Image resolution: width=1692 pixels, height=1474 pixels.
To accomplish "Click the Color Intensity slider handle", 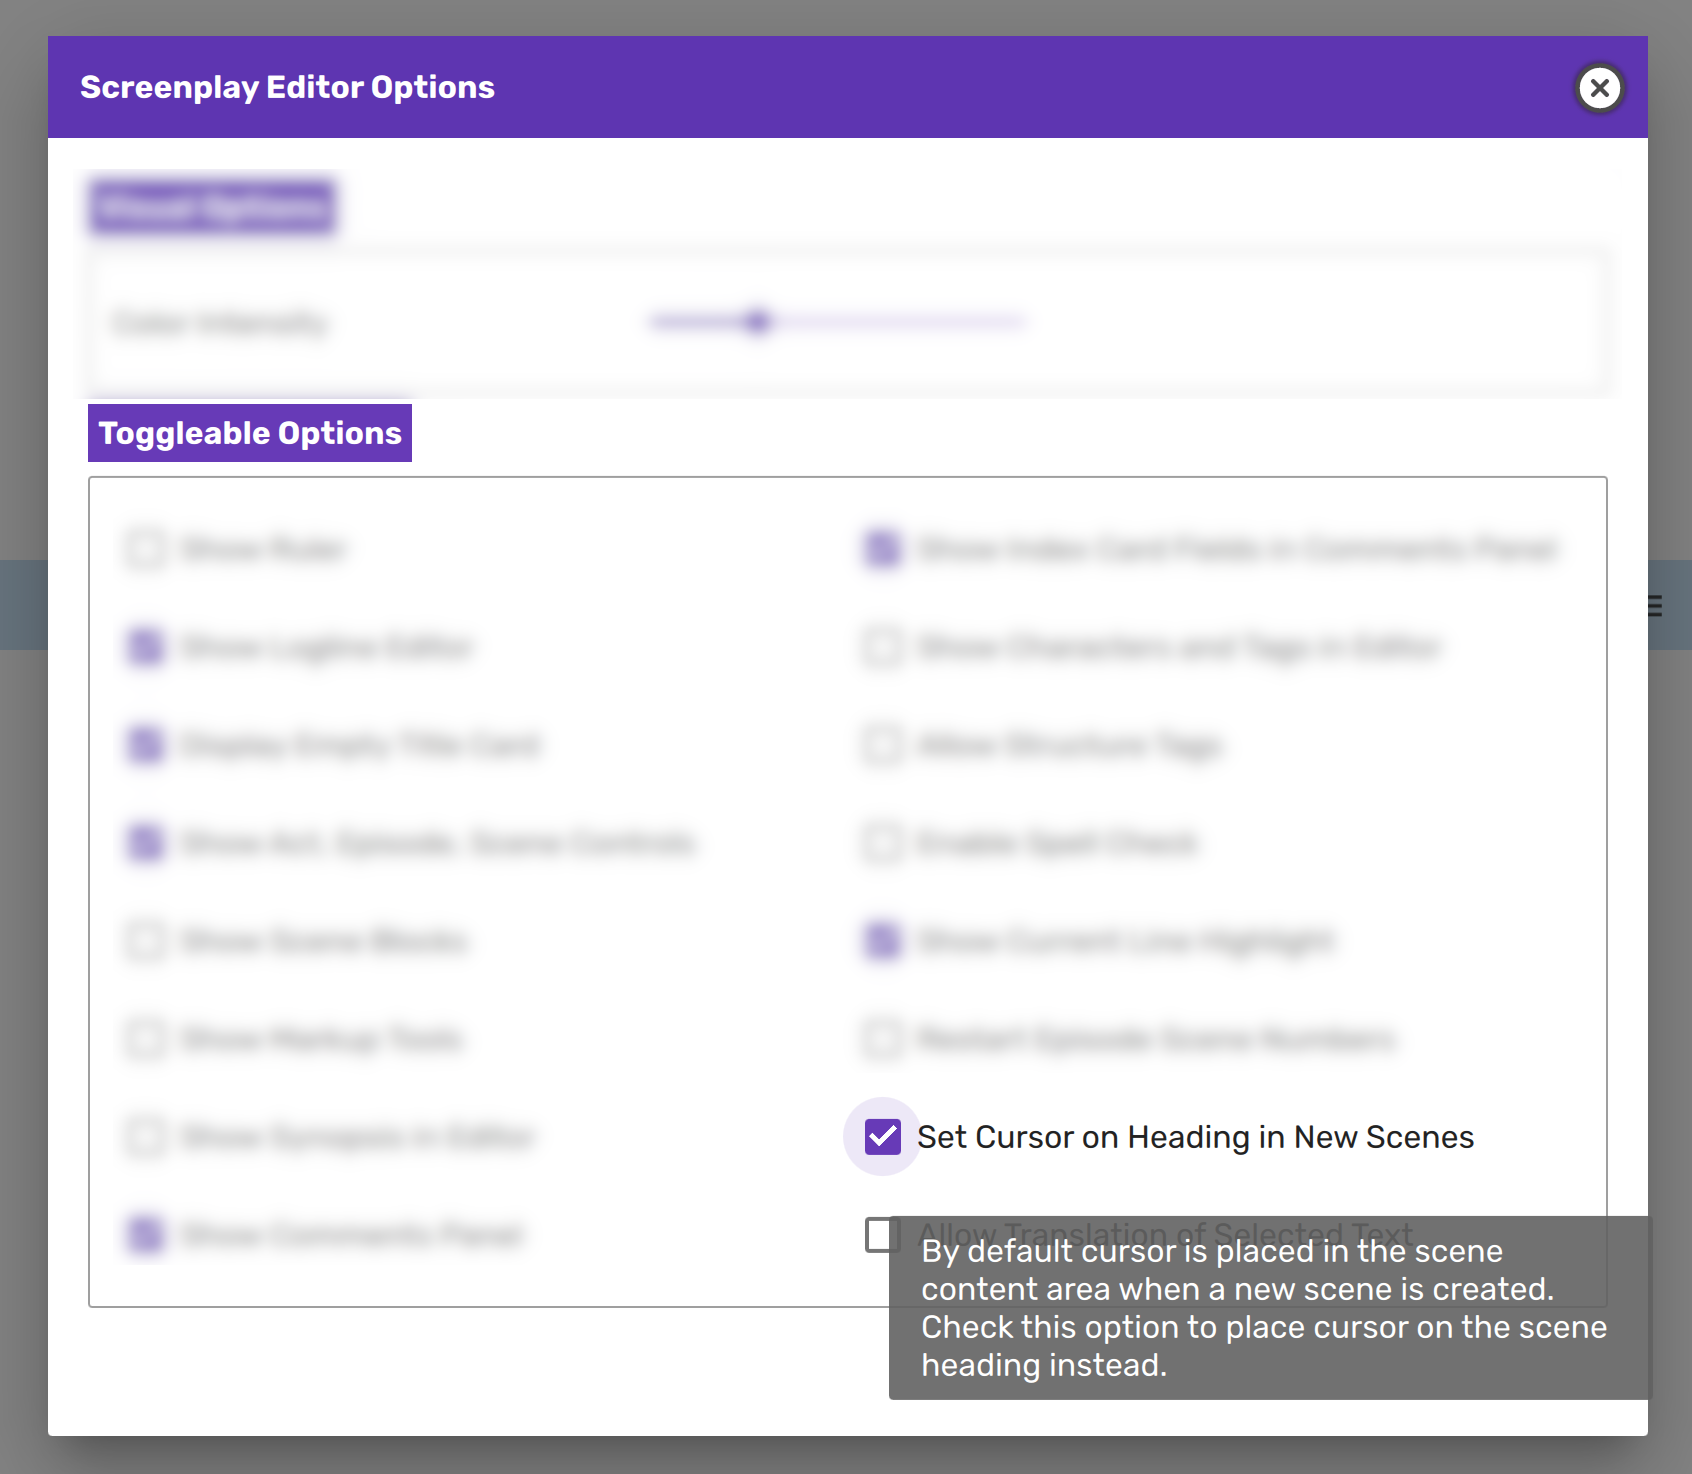I will (x=758, y=322).
